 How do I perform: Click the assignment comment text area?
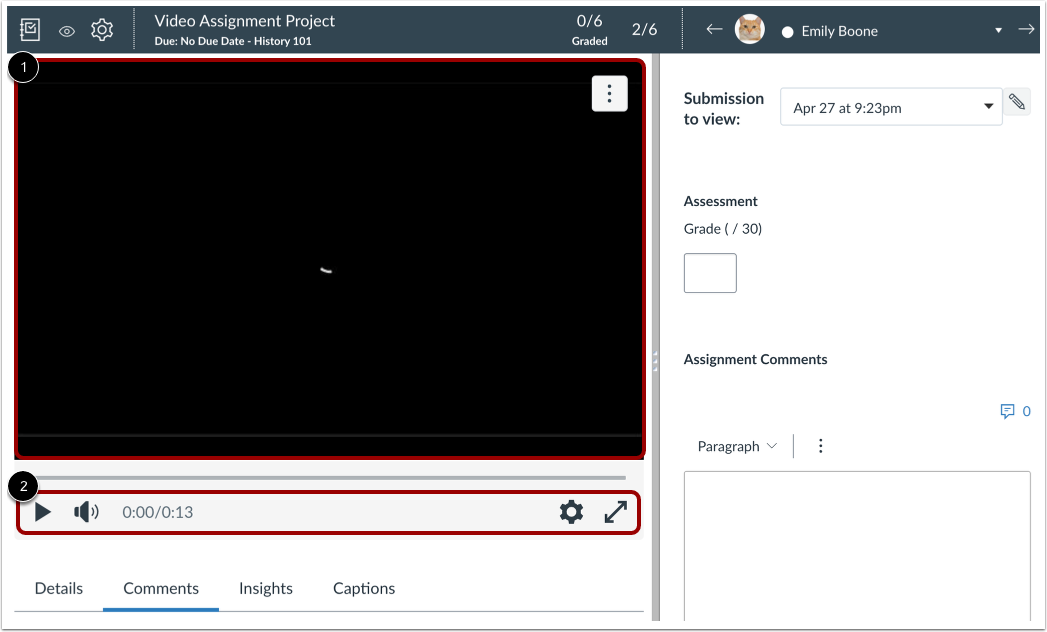coord(857,546)
